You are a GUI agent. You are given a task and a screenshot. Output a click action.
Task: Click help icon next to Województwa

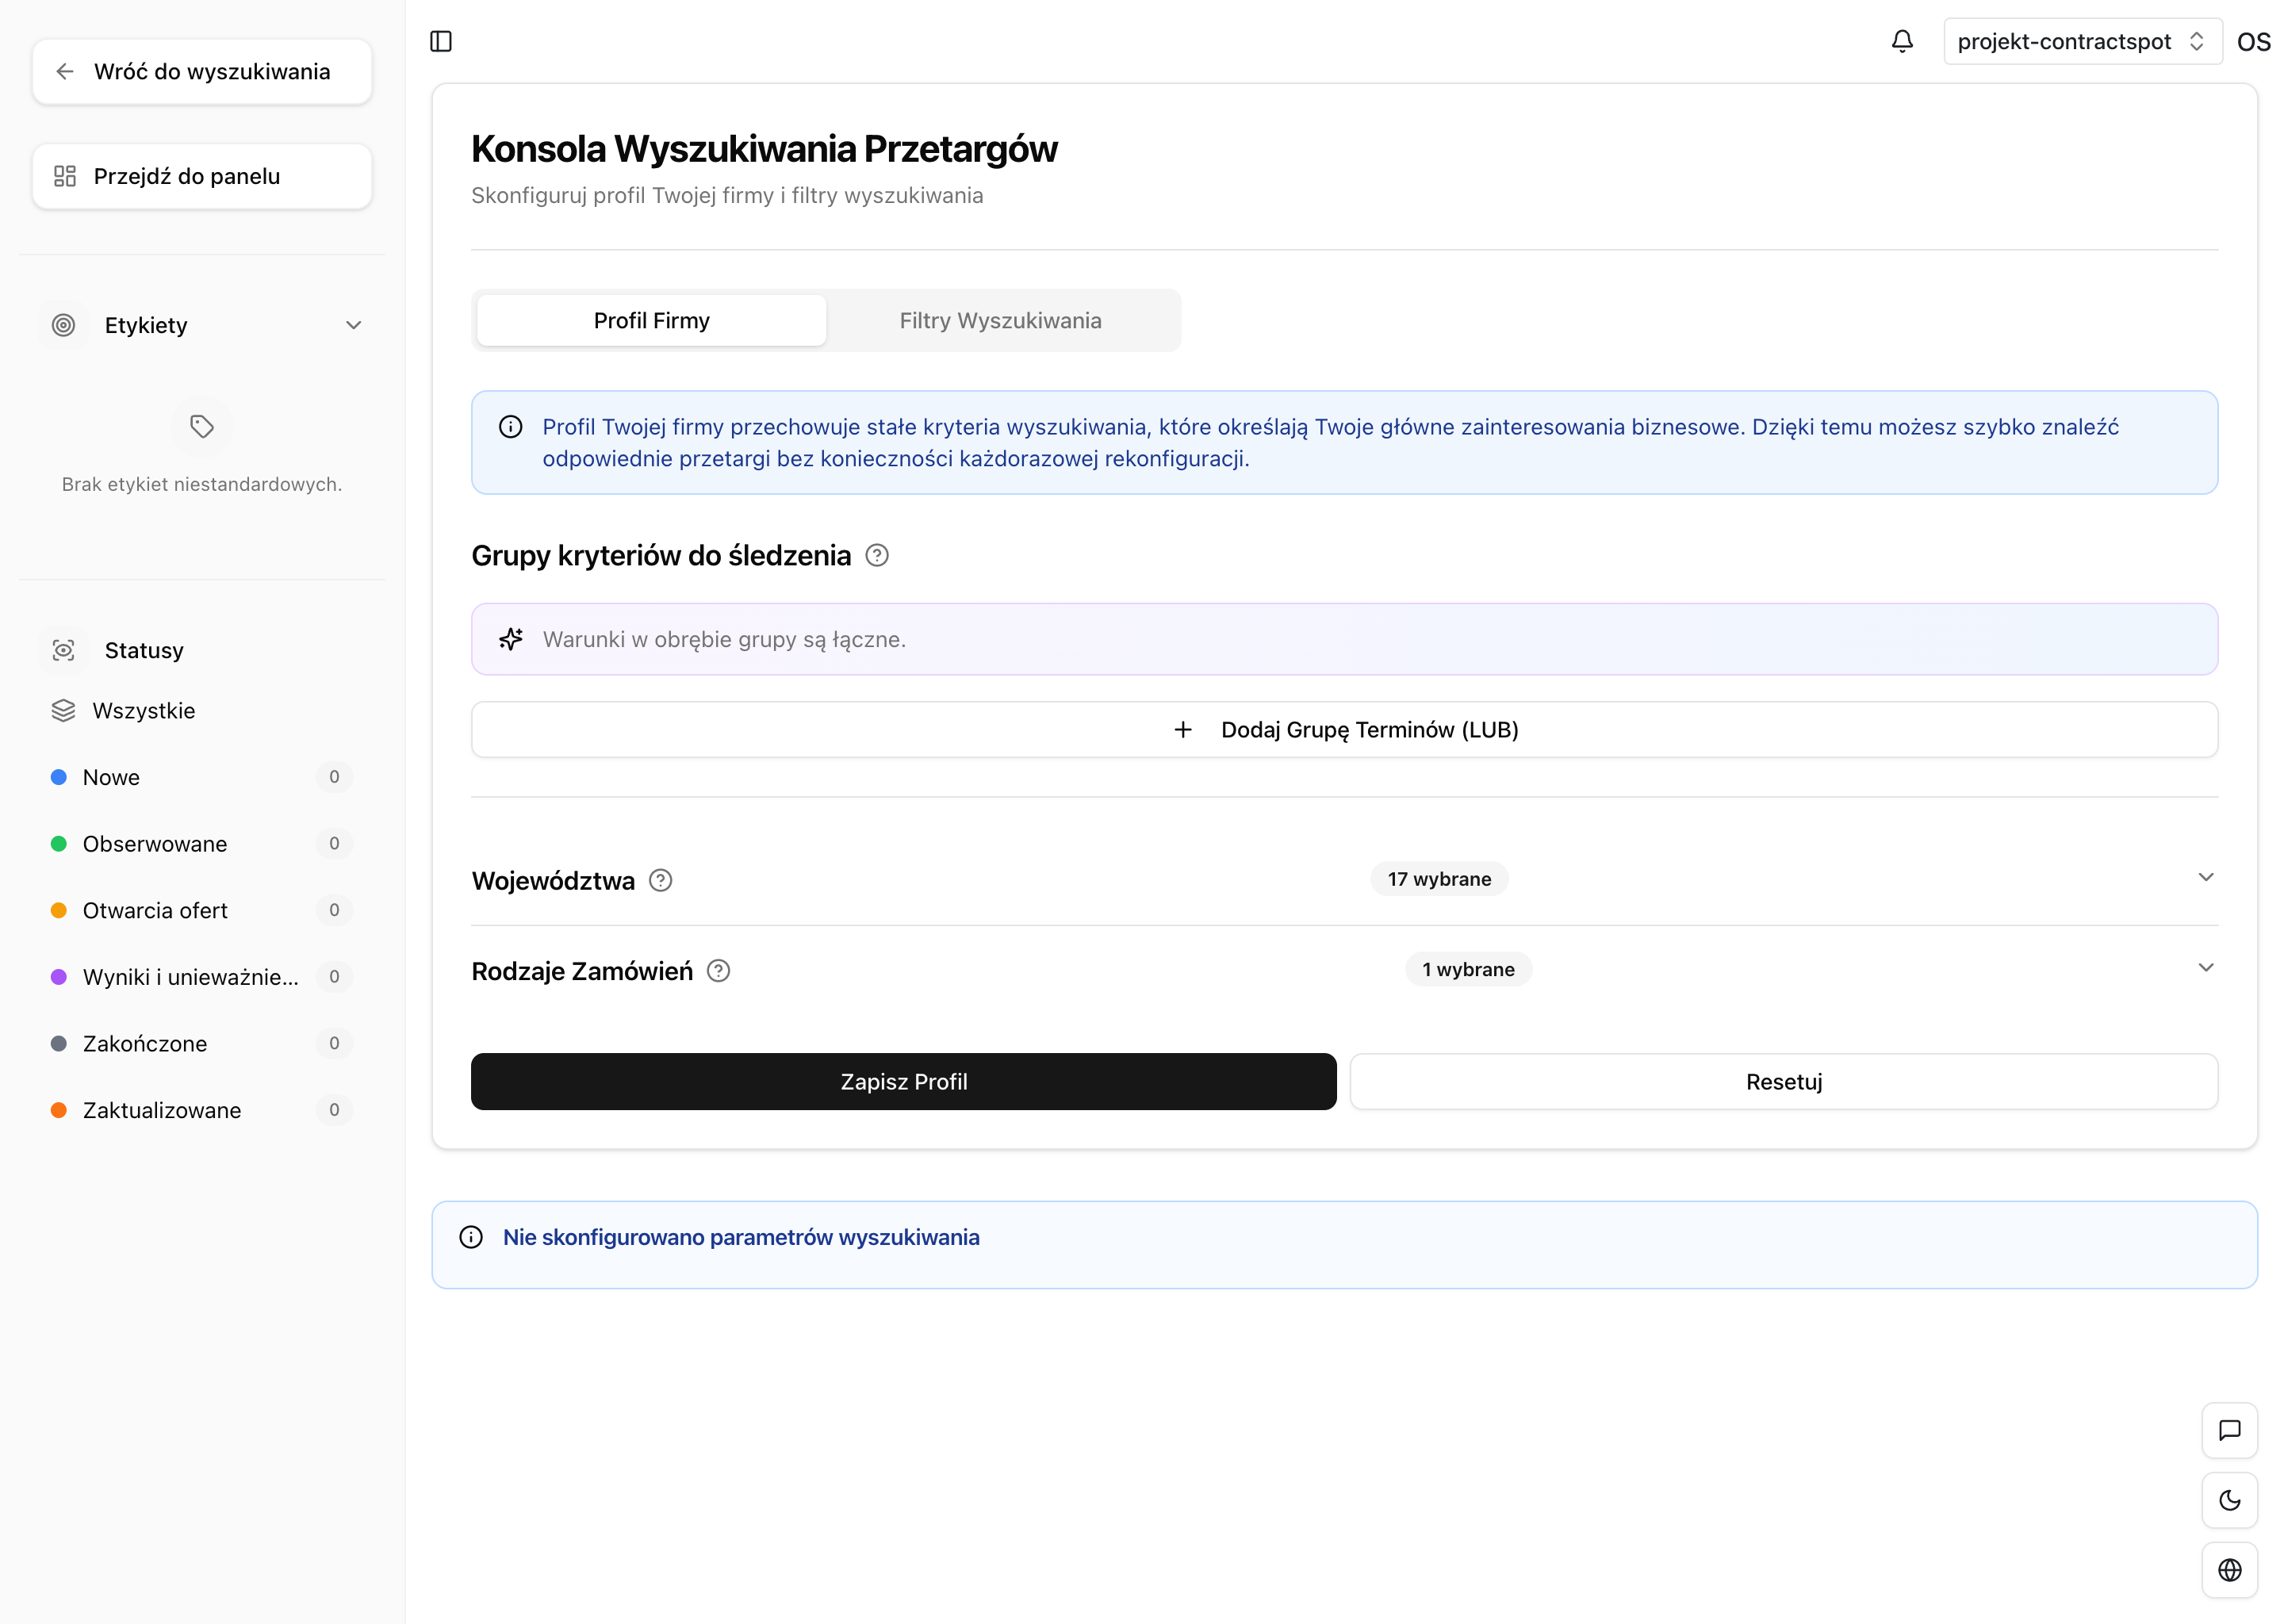pos(660,880)
